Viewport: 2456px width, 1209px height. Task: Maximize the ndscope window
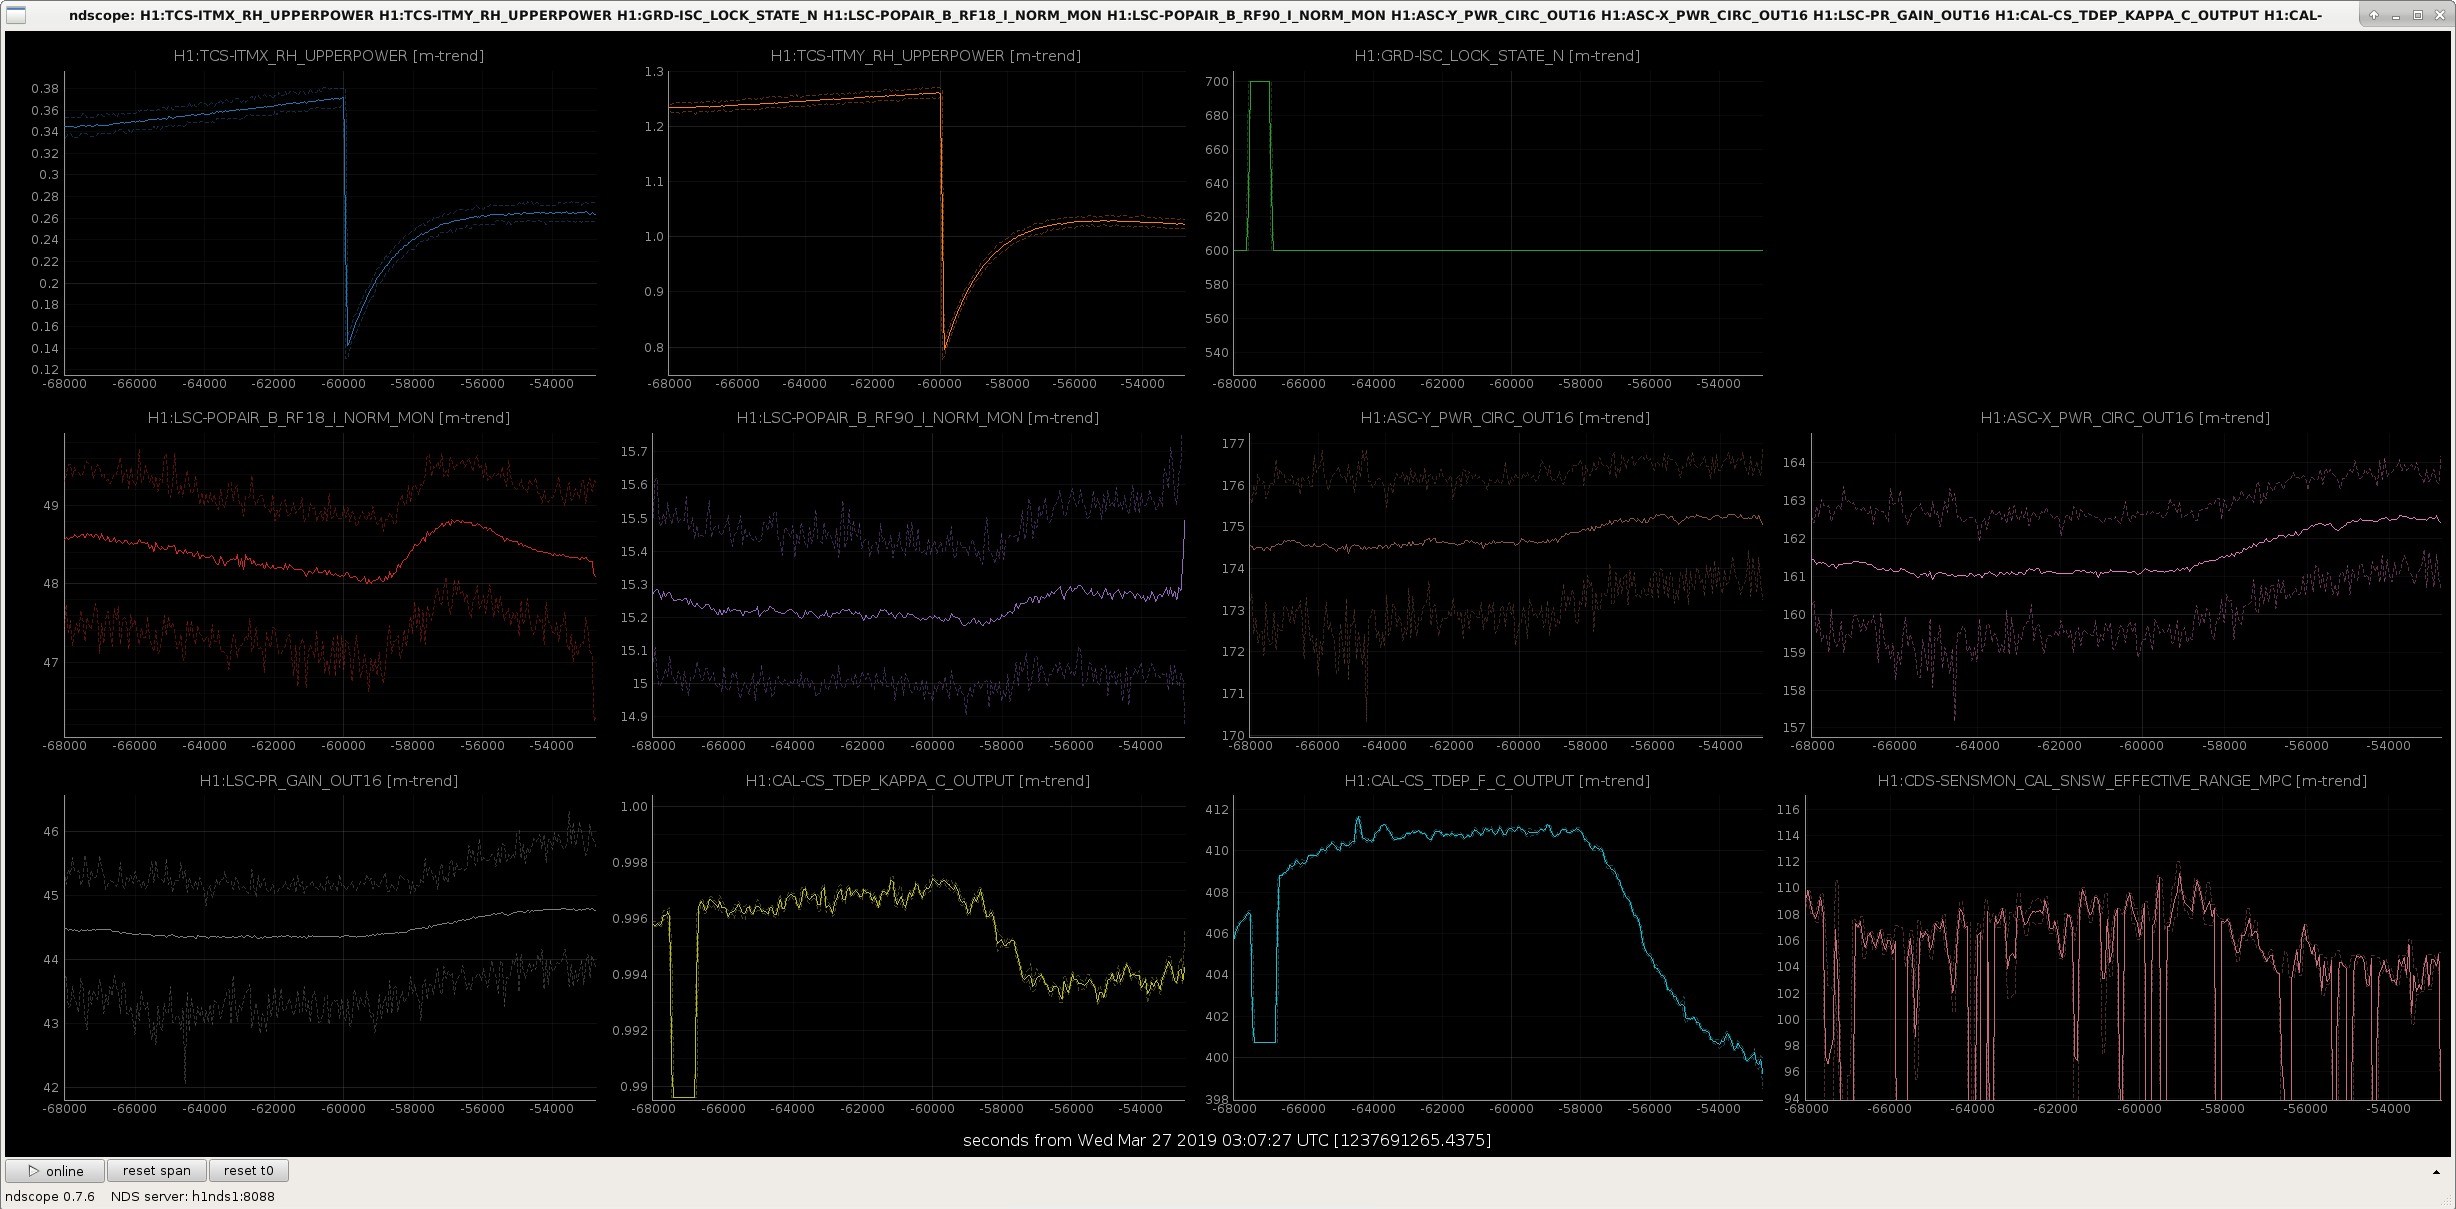coord(2418,15)
